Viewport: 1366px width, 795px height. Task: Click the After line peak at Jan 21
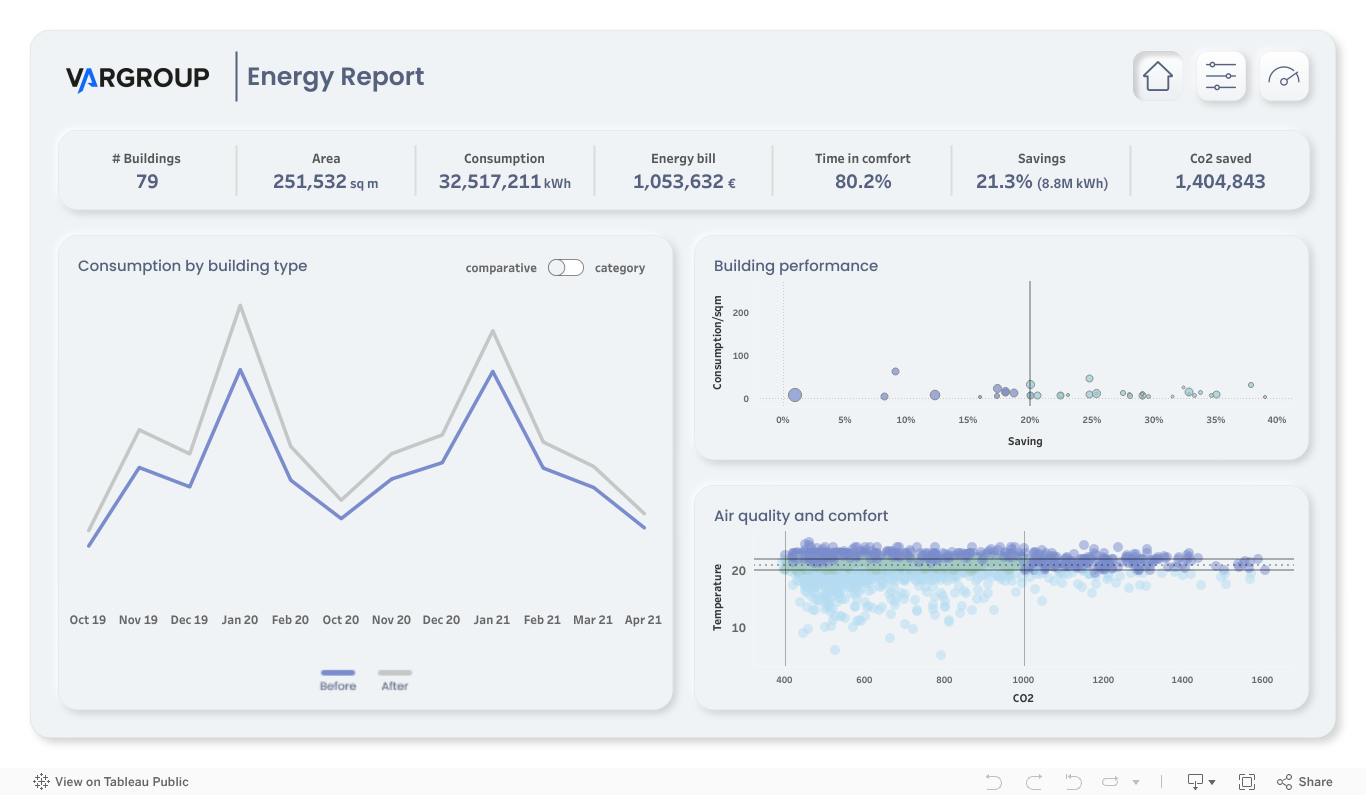click(x=492, y=330)
